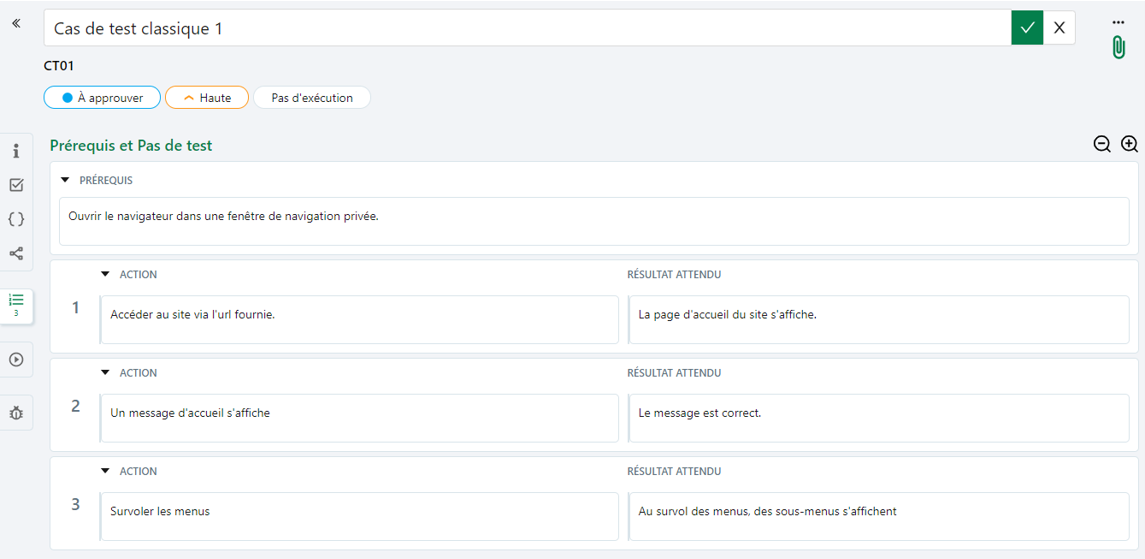1145x559 pixels.
Task: Cancel title edit with X button
Action: [1059, 28]
